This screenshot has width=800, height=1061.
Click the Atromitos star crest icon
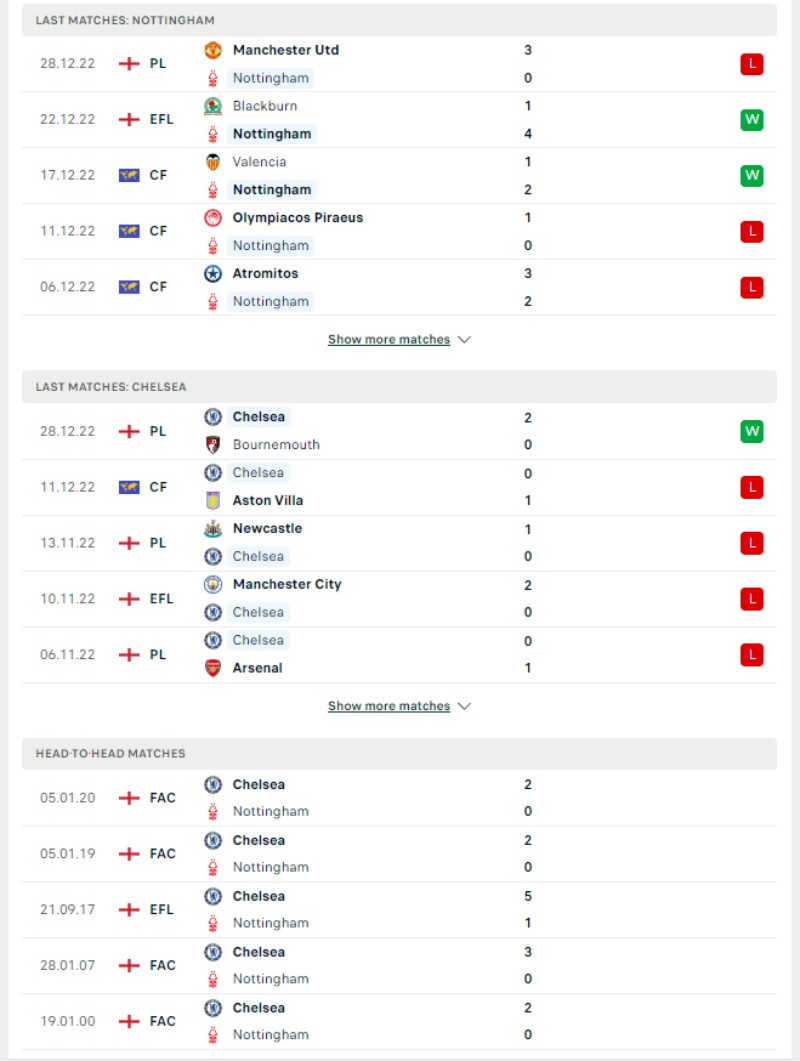pyautogui.click(x=213, y=273)
